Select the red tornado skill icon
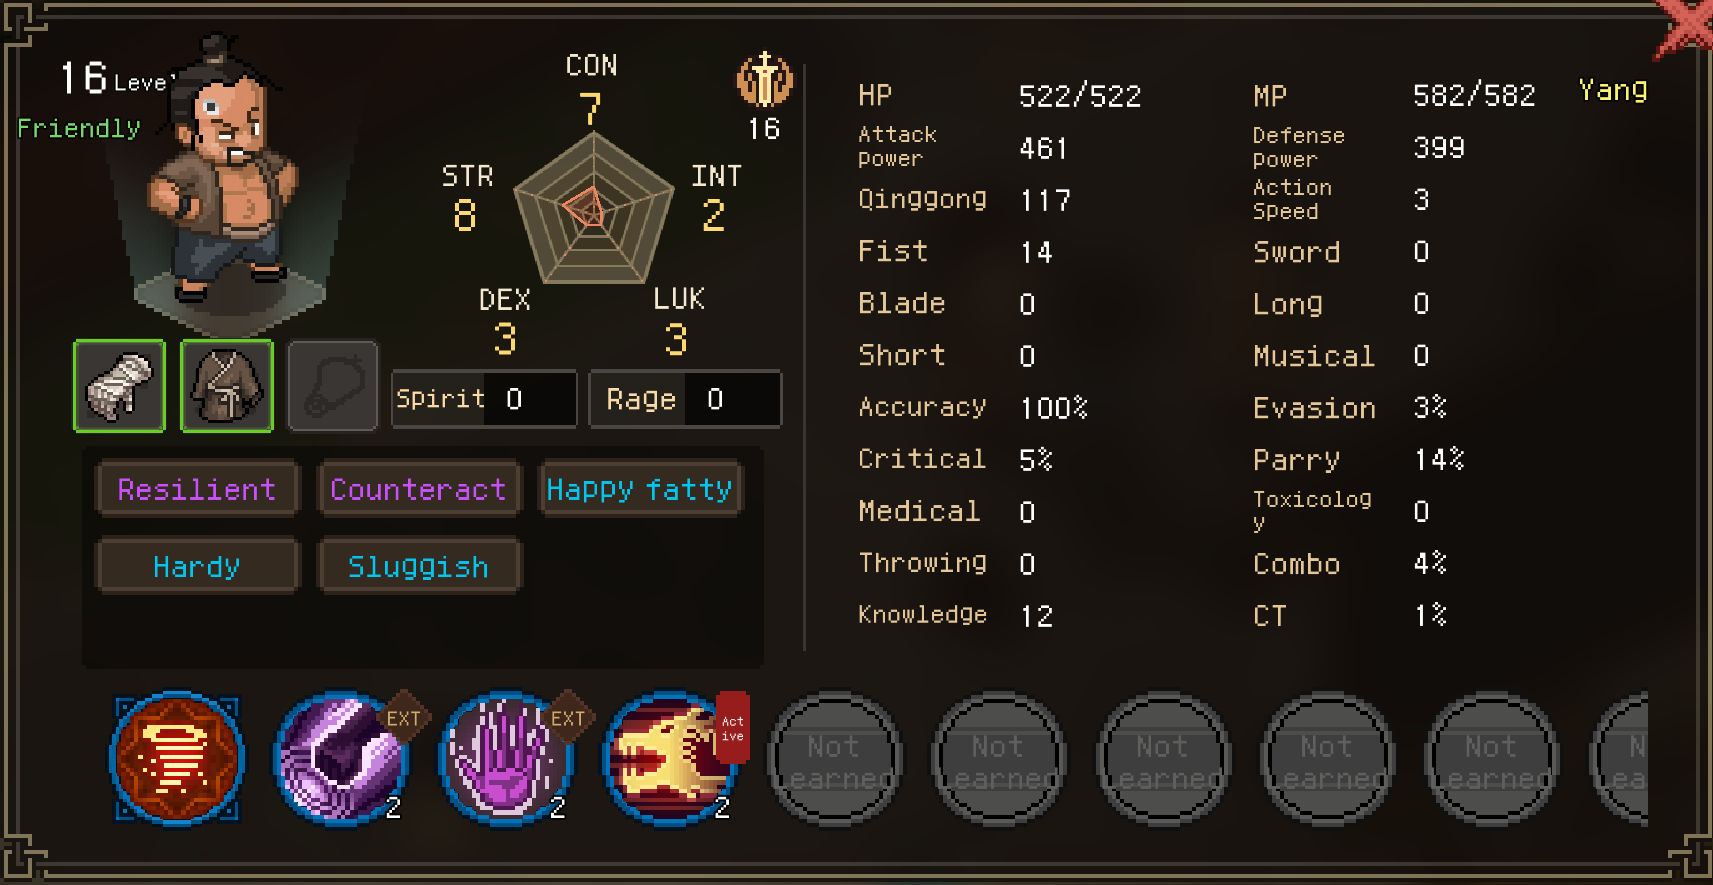Image resolution: width=1713 pixels, height=885 pixels. pyautogui.click(x=177, y=758)
